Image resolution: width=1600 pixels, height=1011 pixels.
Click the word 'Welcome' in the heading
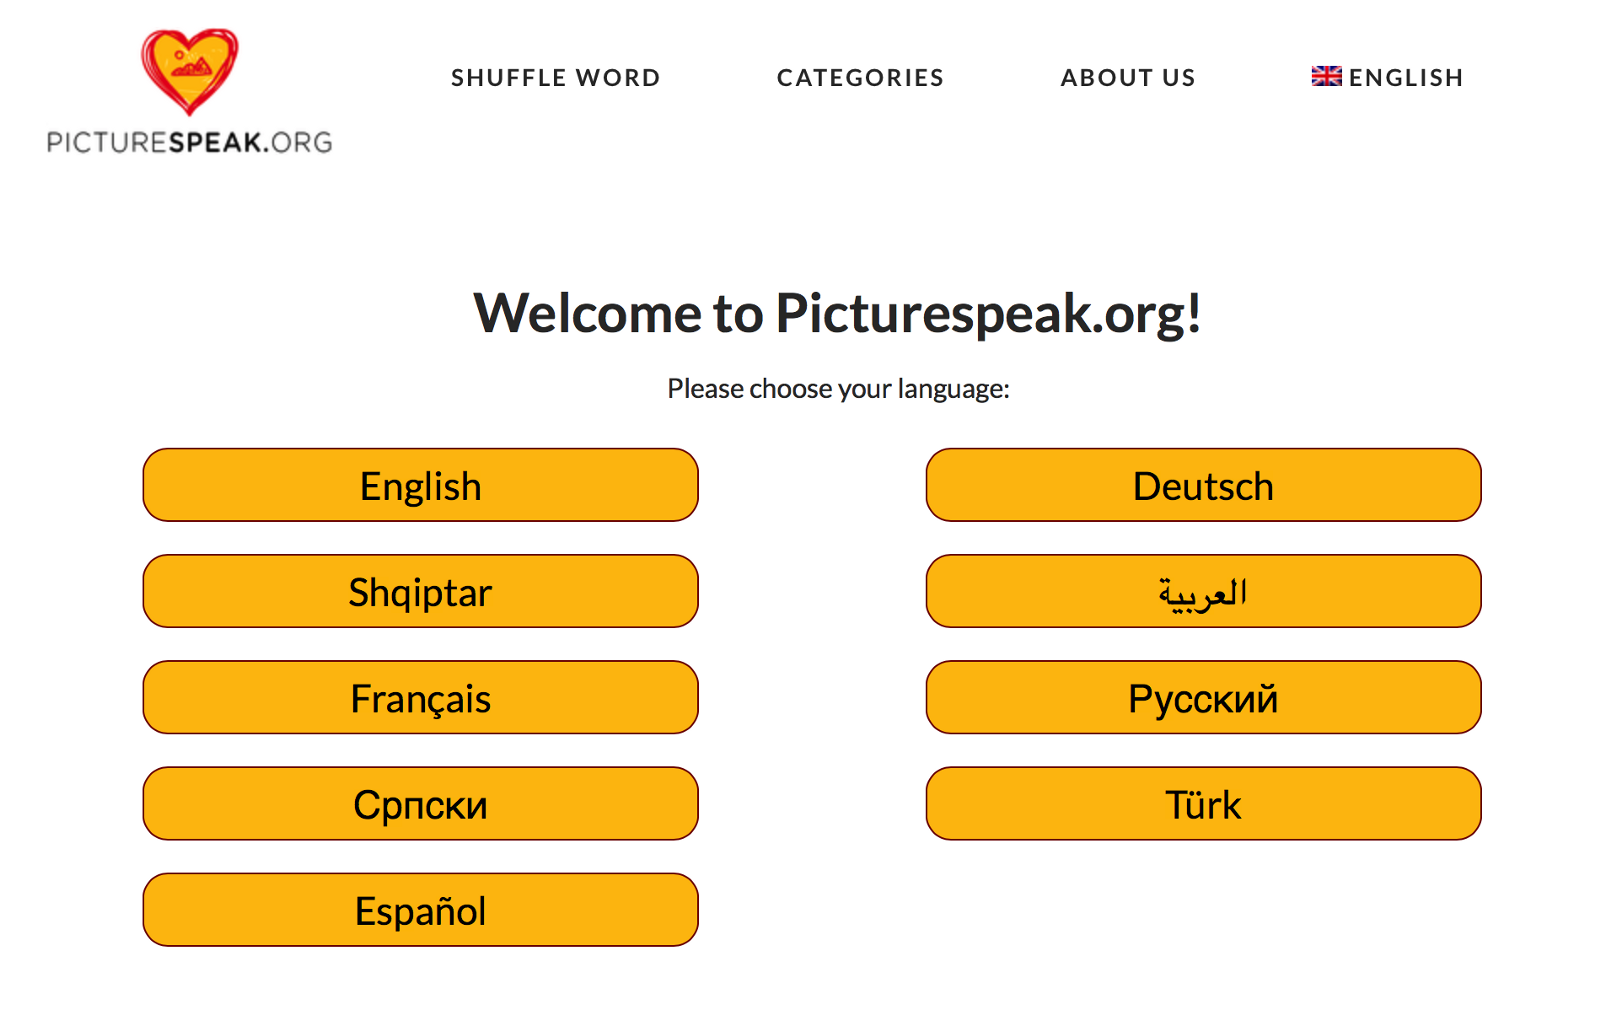(x=588, y=313)
